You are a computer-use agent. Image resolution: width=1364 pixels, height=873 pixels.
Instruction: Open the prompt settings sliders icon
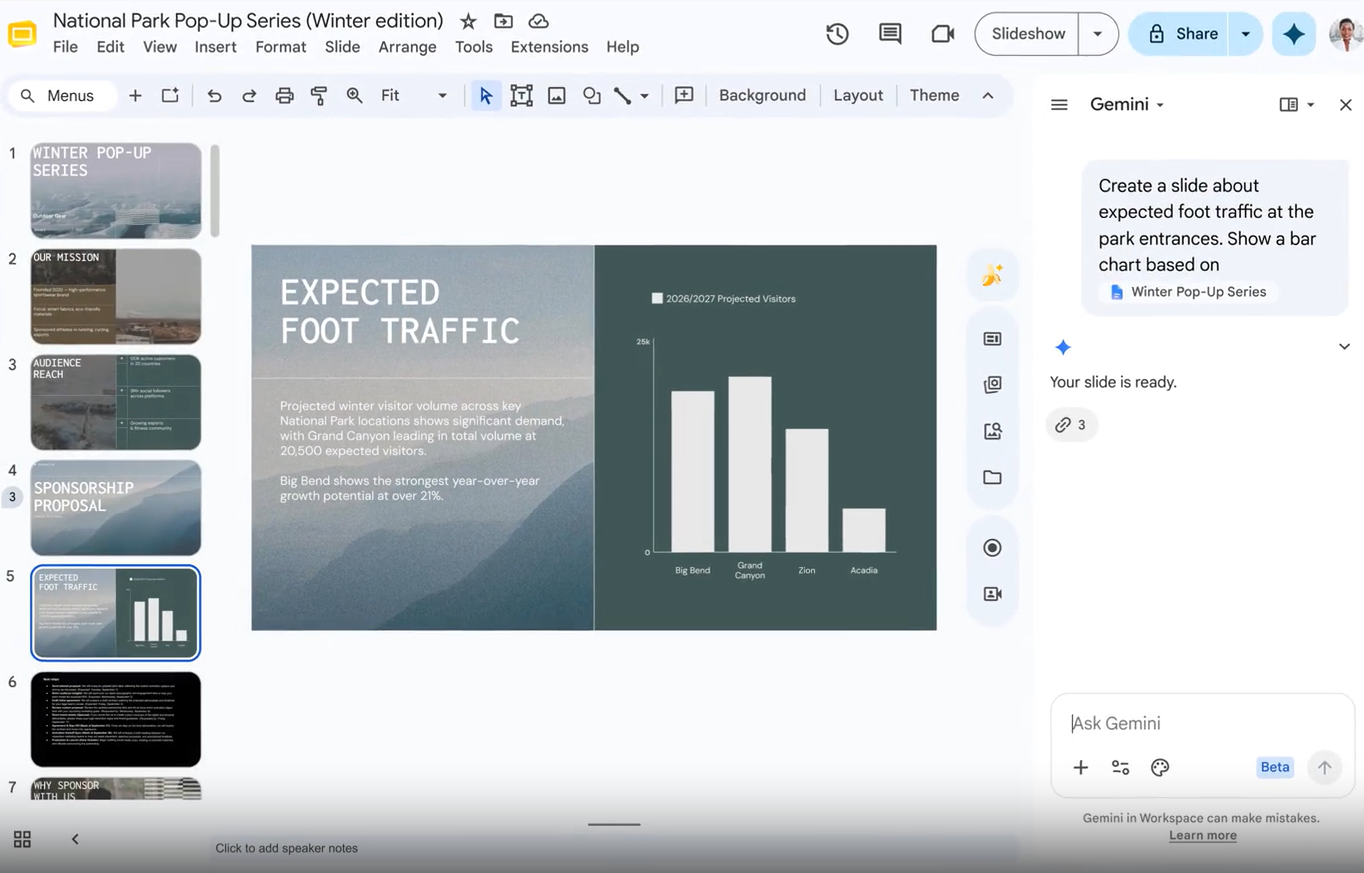pos(1120,768)
